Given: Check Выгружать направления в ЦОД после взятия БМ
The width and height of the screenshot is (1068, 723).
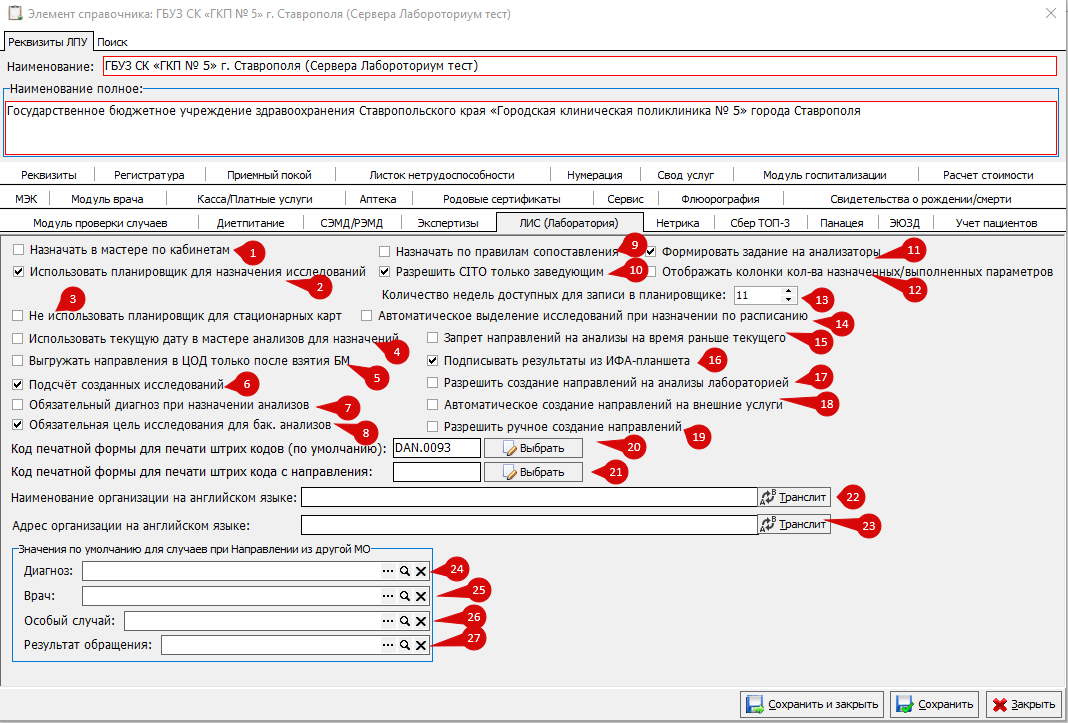Looking at the screenshot, I should (x=18, y=360).
